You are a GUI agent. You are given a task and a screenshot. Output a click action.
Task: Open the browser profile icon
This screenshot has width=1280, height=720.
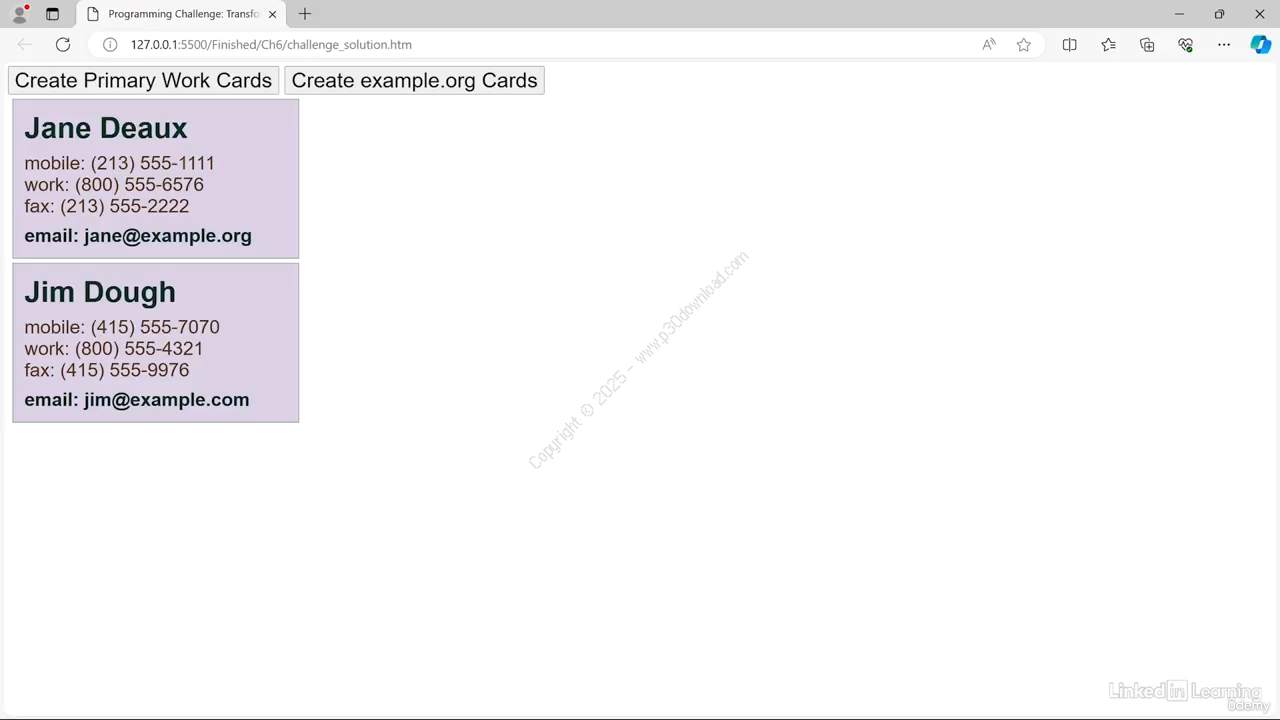[x=19, y=14]
